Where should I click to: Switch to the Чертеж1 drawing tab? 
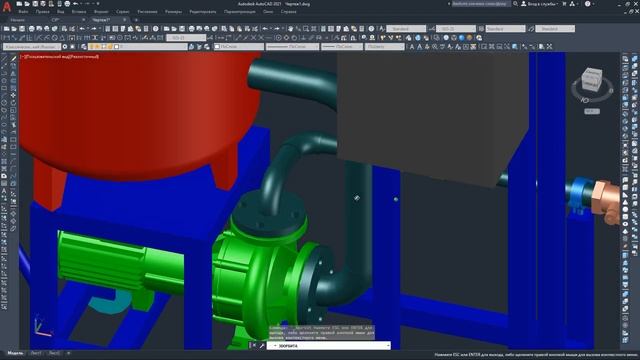coord(102,20)
